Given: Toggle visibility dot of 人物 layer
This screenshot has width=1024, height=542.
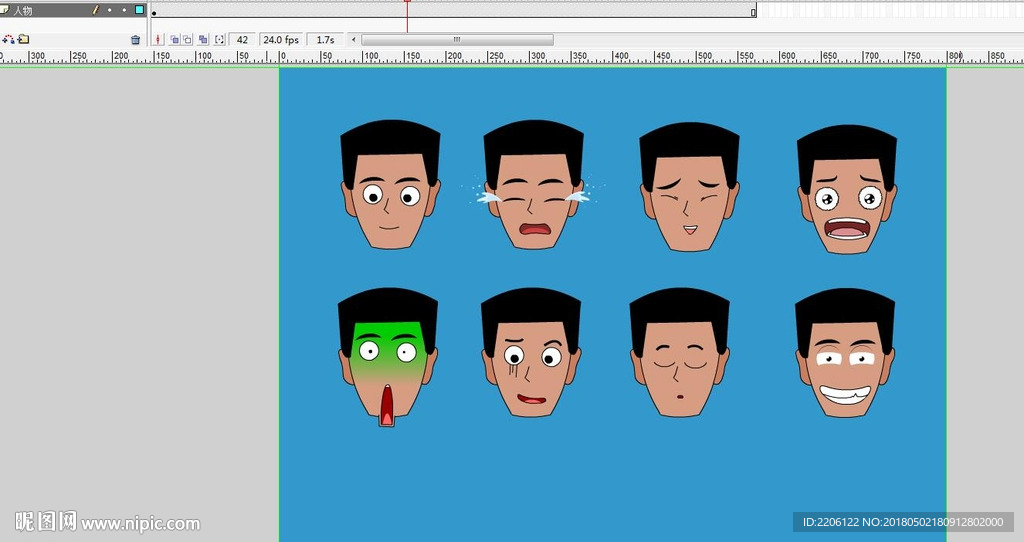Looking at the screenshot, I should coord(110,10).
